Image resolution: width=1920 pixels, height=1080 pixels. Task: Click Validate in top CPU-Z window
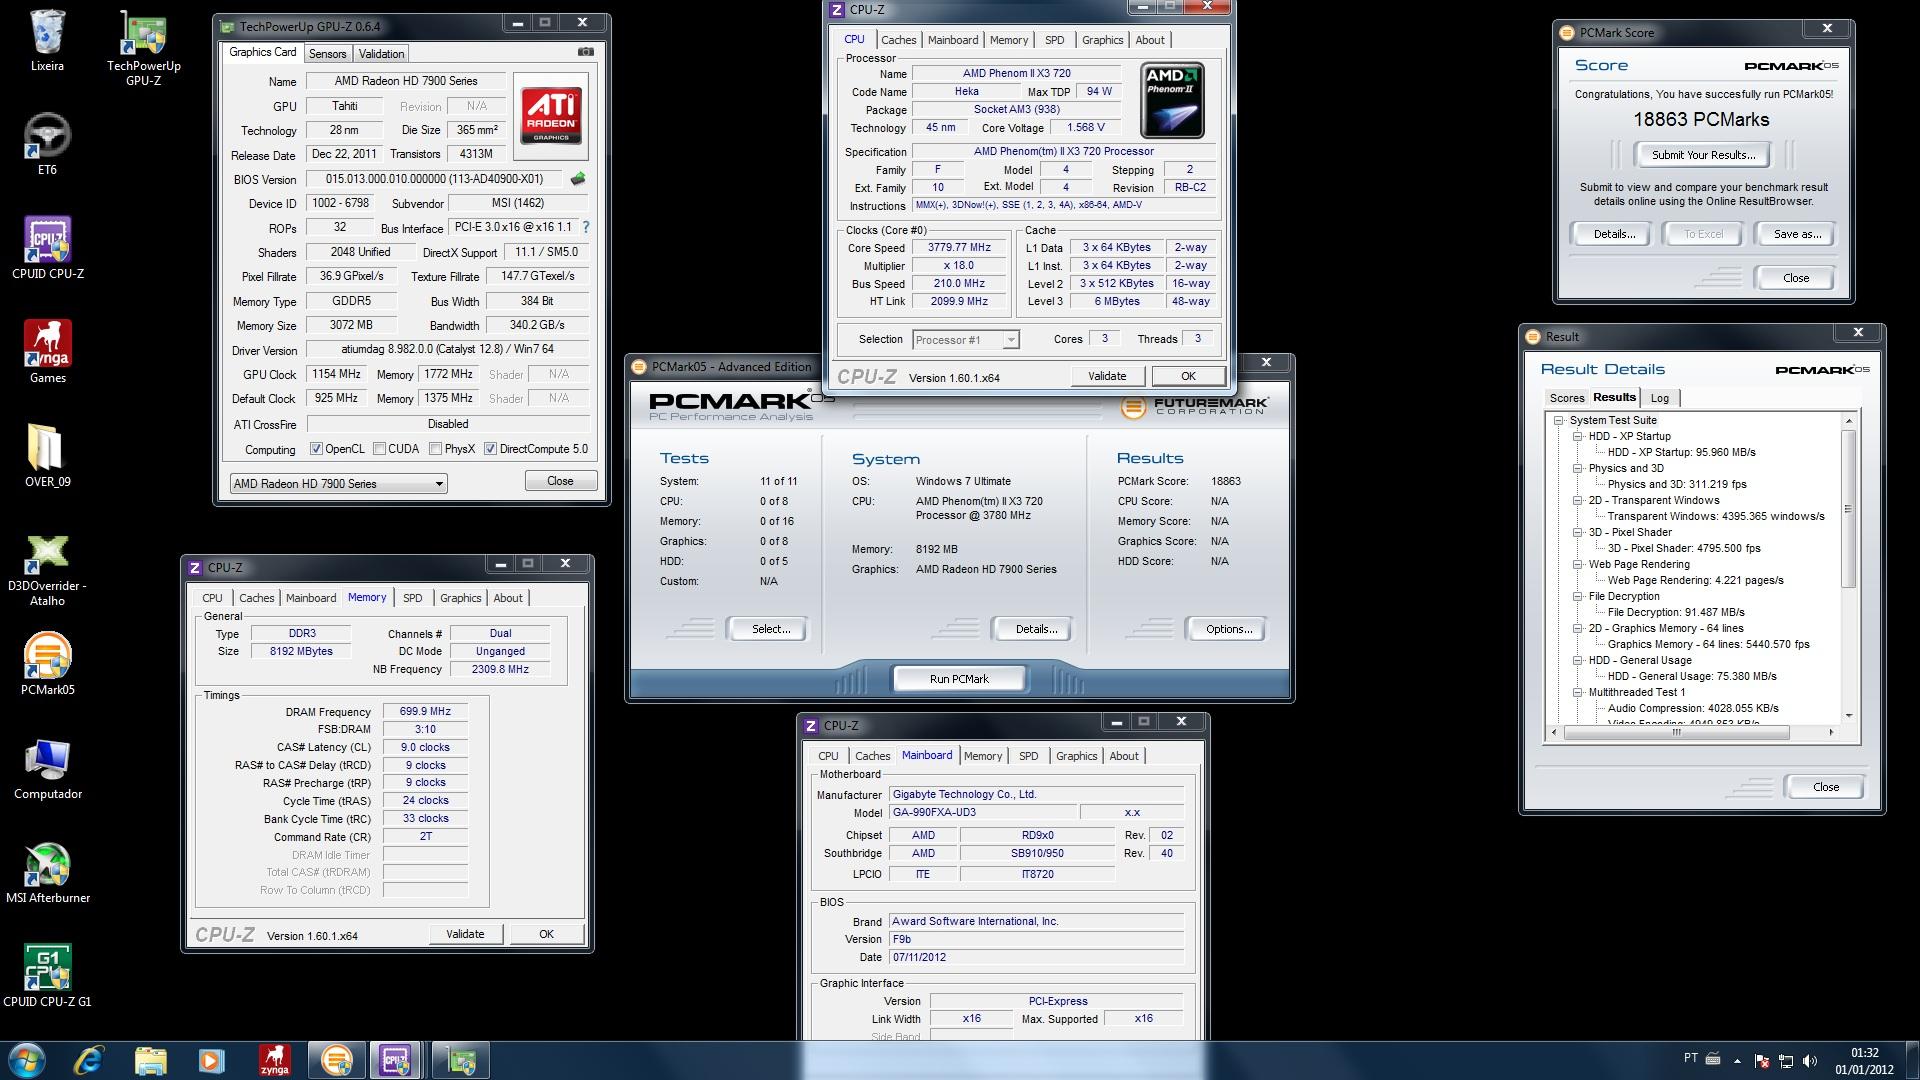click(x=1106, y=376)
